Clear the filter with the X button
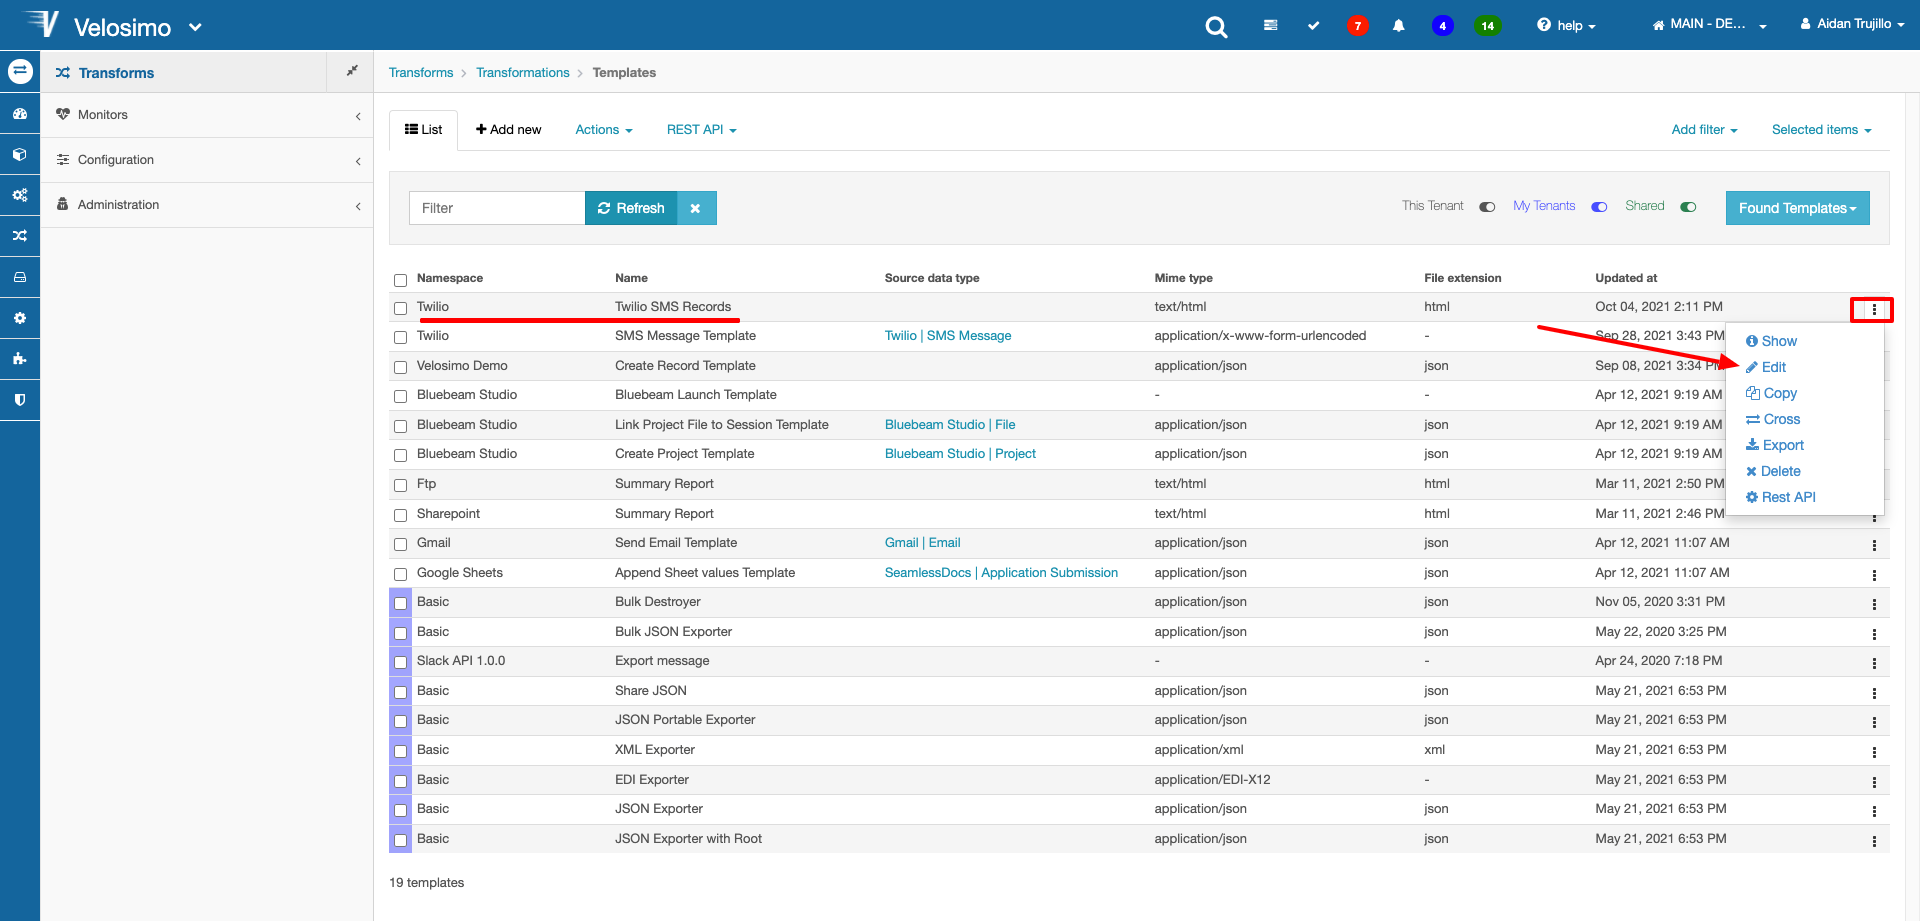 tap(696, 208)
